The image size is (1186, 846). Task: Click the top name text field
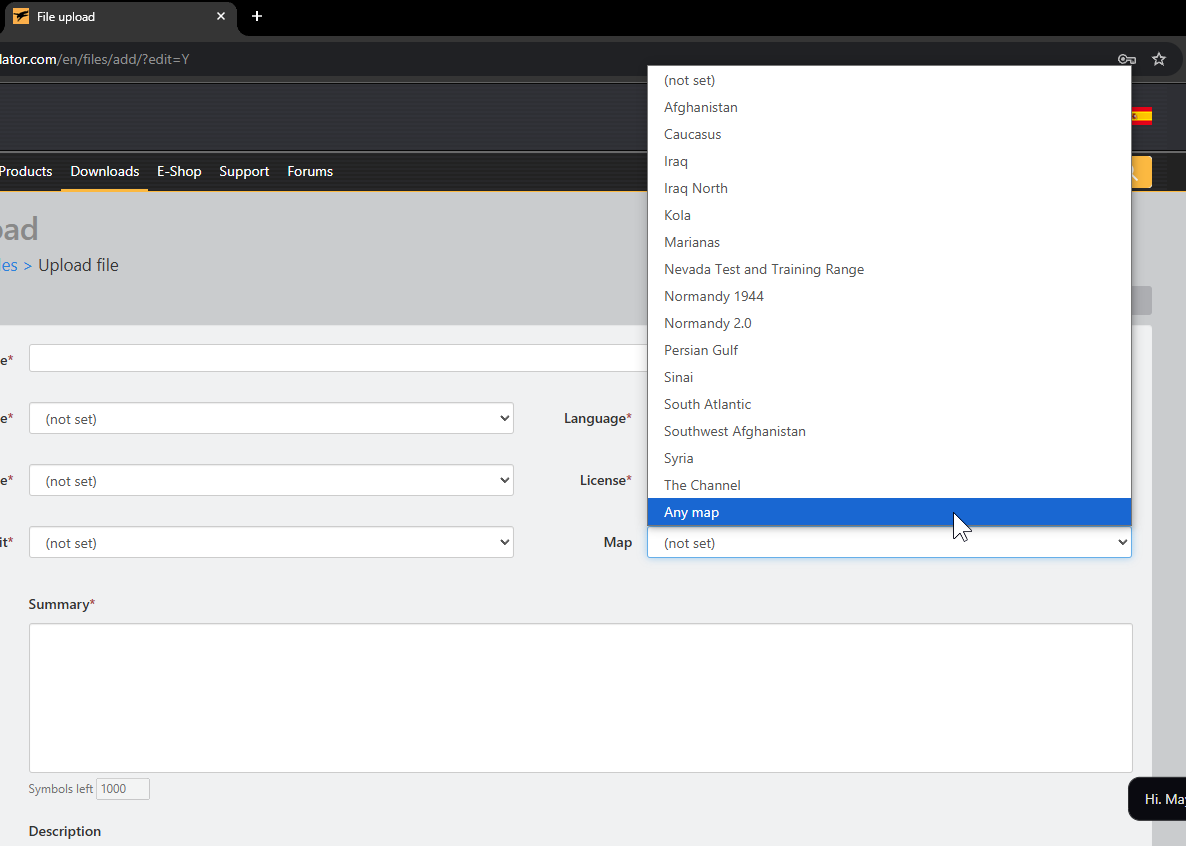[x=338, y=358]
